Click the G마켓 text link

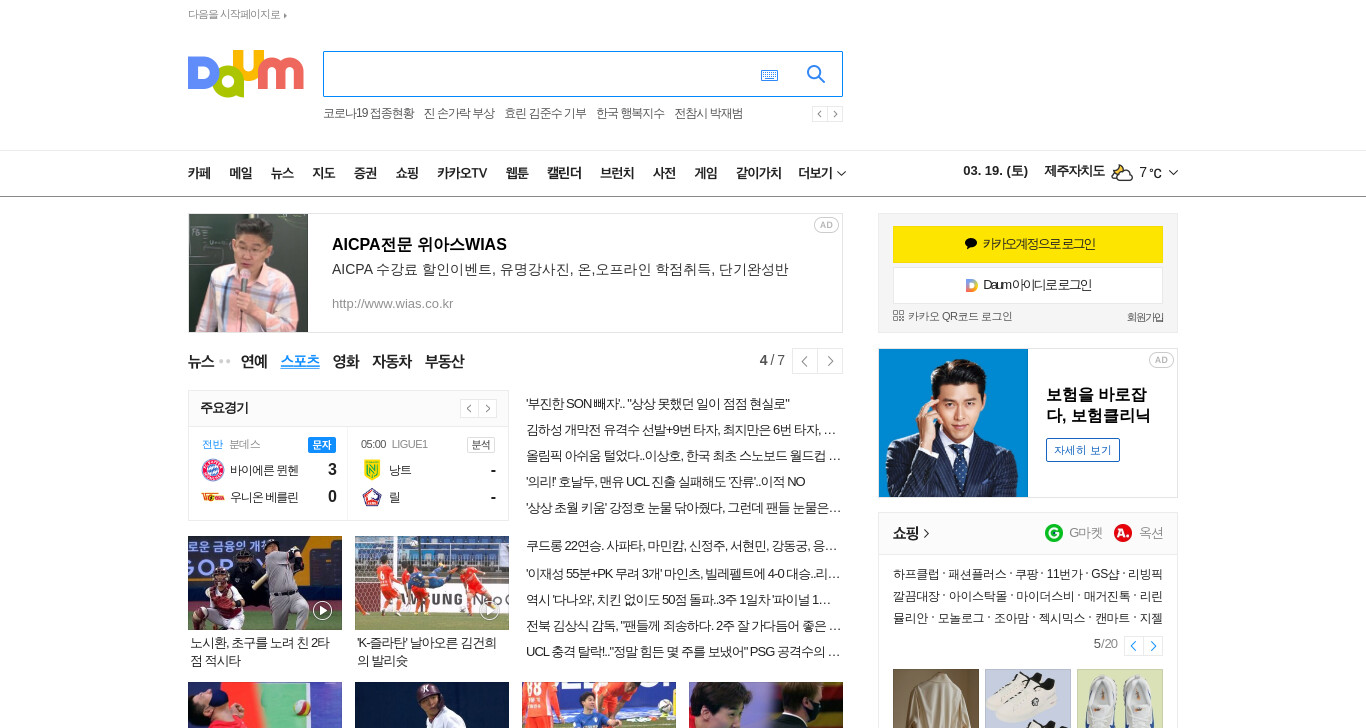pos(1086,533)
